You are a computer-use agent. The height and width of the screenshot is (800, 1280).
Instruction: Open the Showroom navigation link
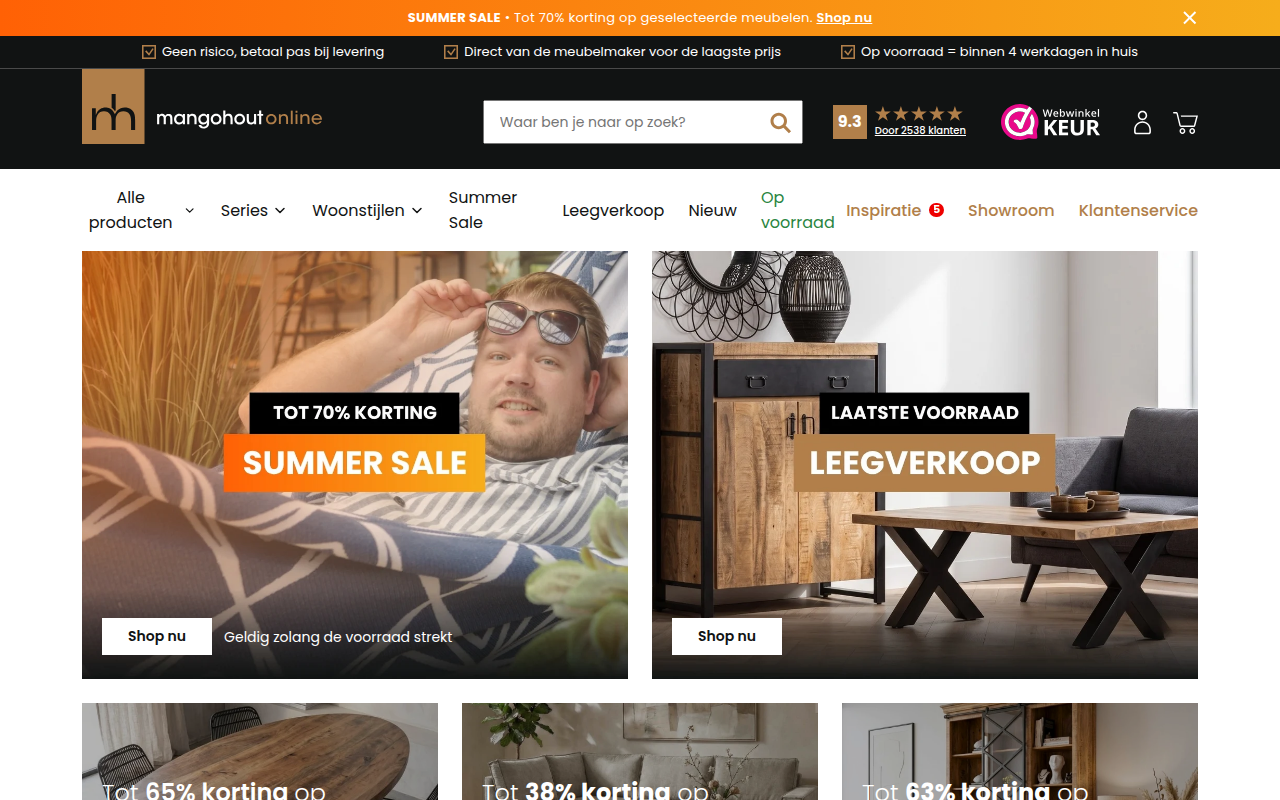(x=1011, y=210)
